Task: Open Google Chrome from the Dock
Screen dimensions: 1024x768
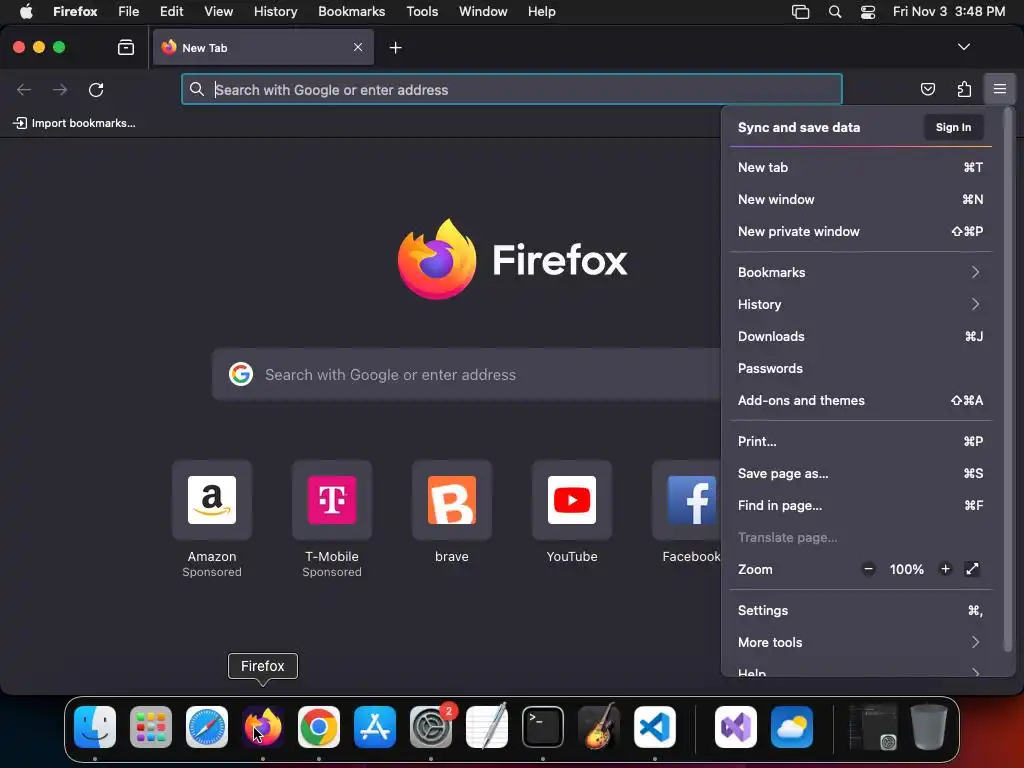Action: [x=319, y=727]
